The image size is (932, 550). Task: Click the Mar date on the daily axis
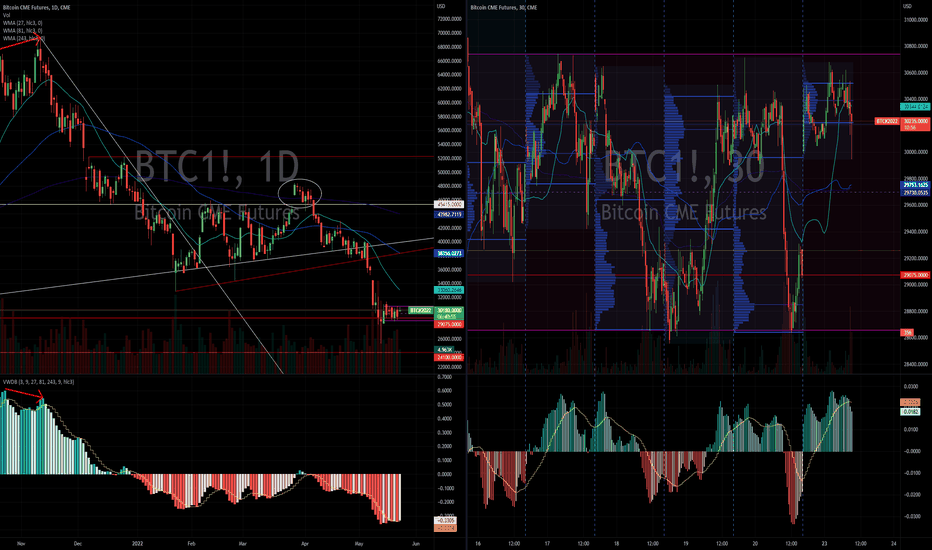(243, 543)
